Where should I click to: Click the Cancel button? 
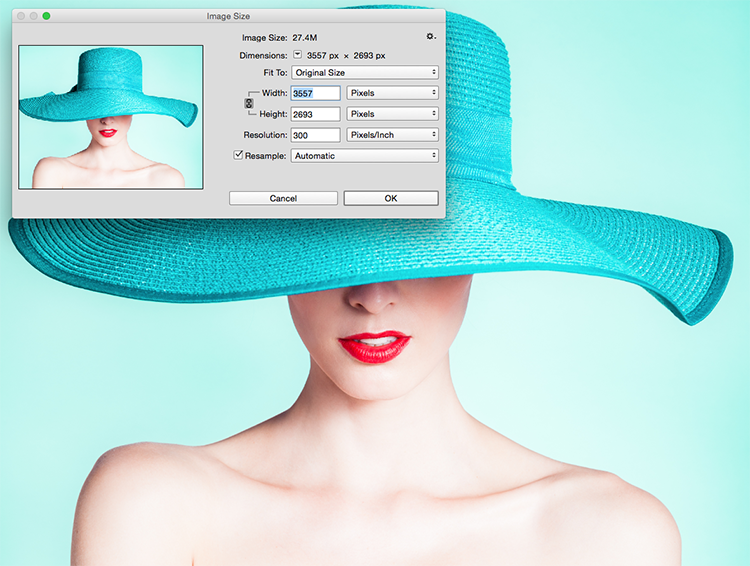[283, 198]
